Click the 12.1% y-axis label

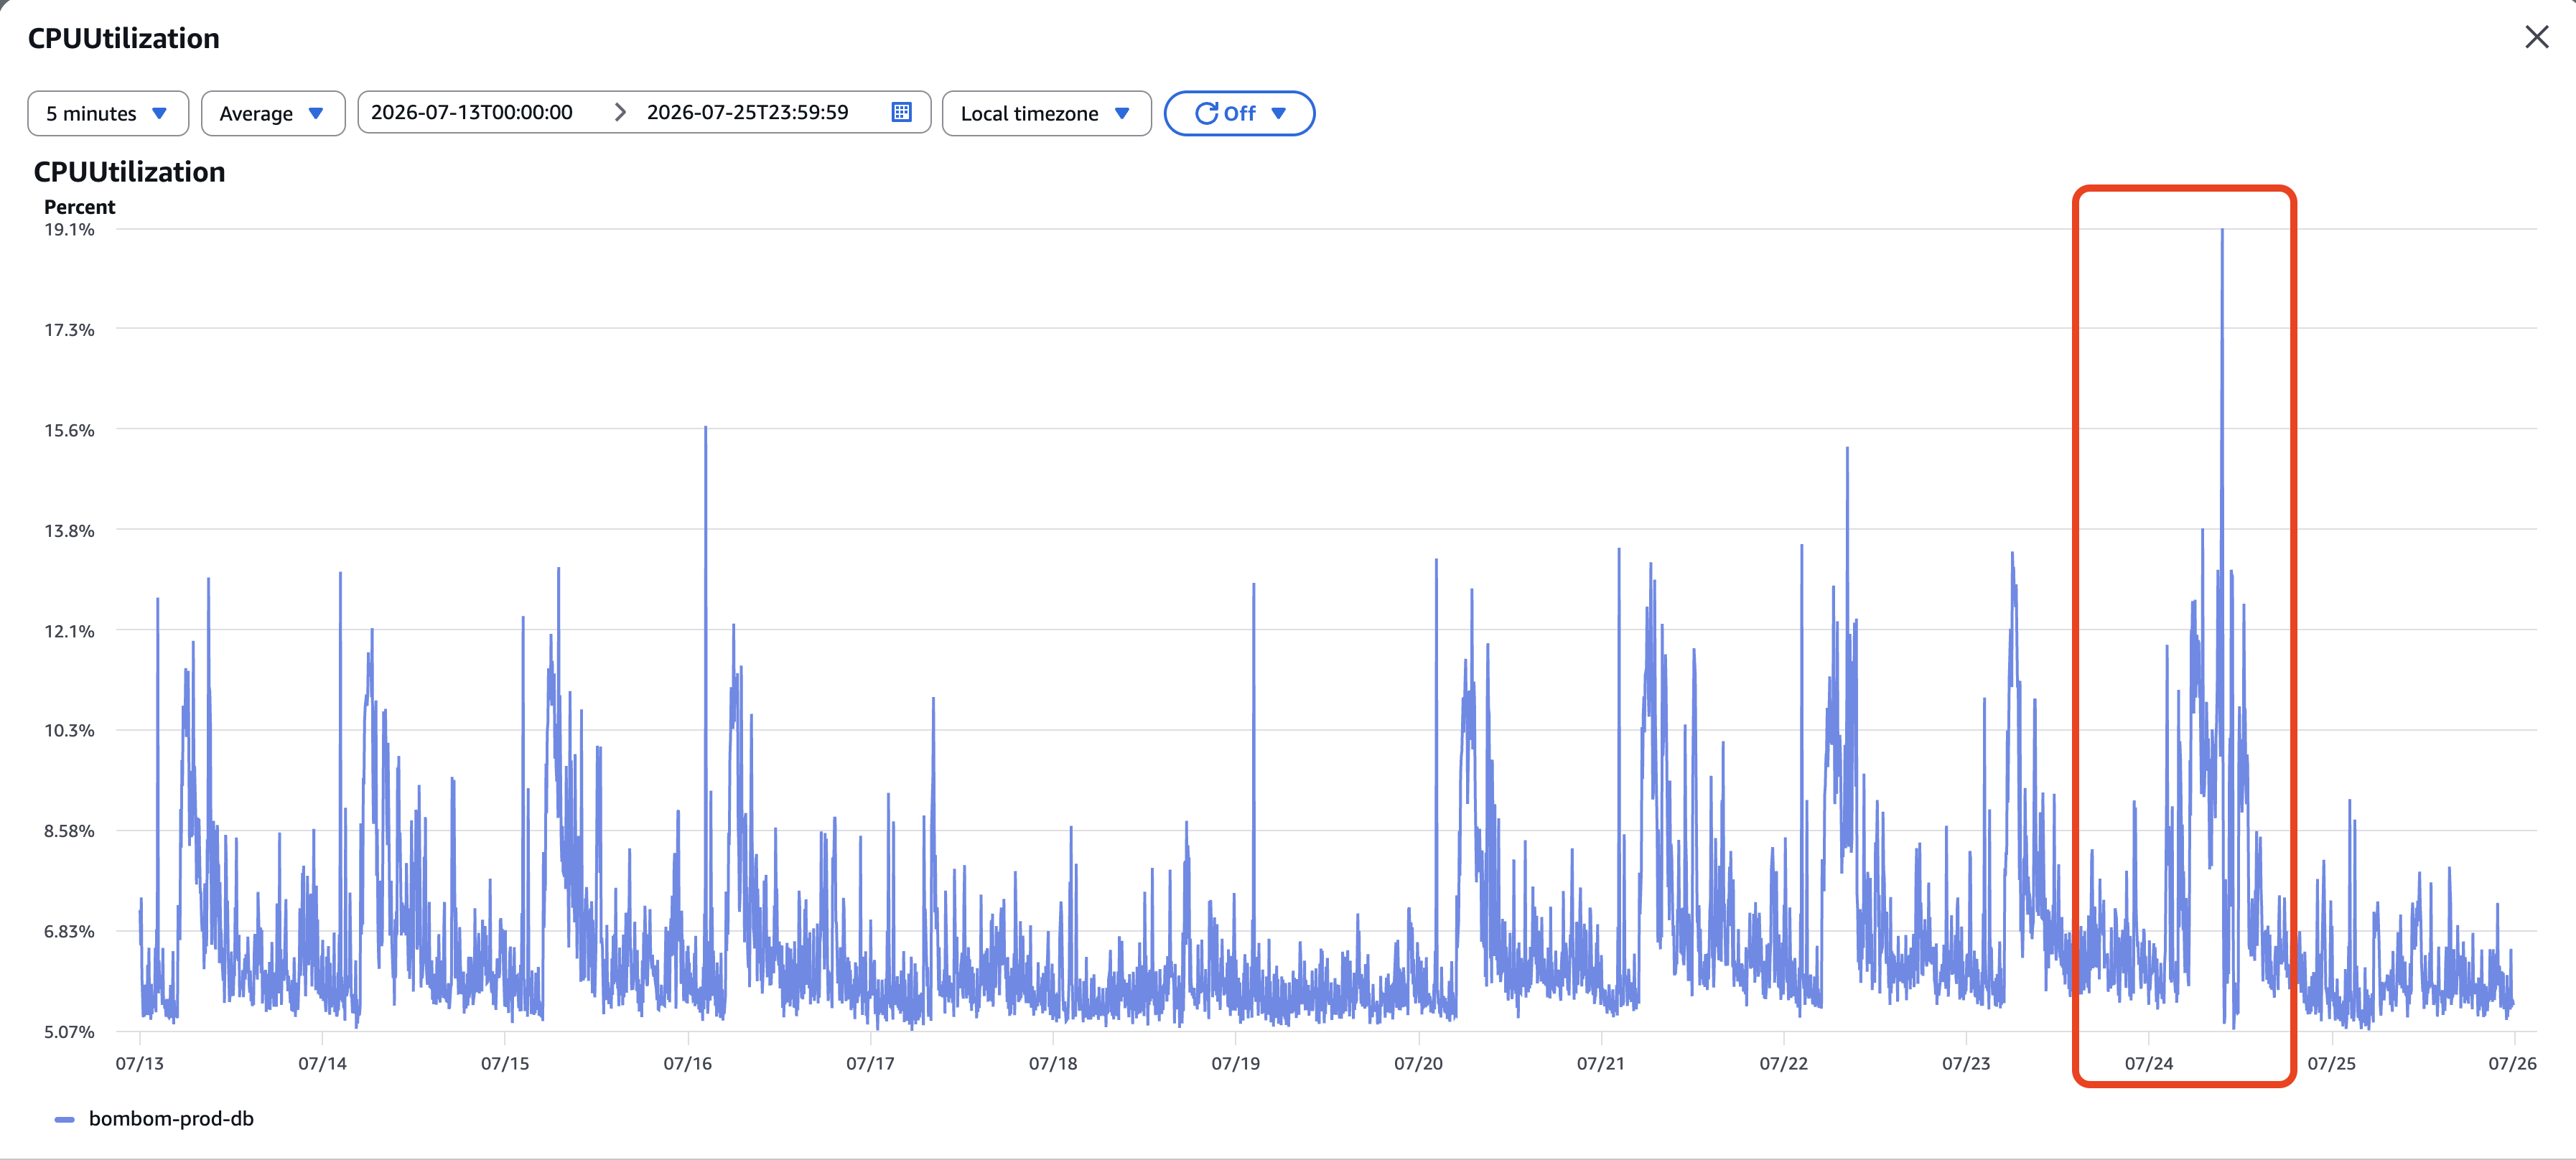coord(69,631)
